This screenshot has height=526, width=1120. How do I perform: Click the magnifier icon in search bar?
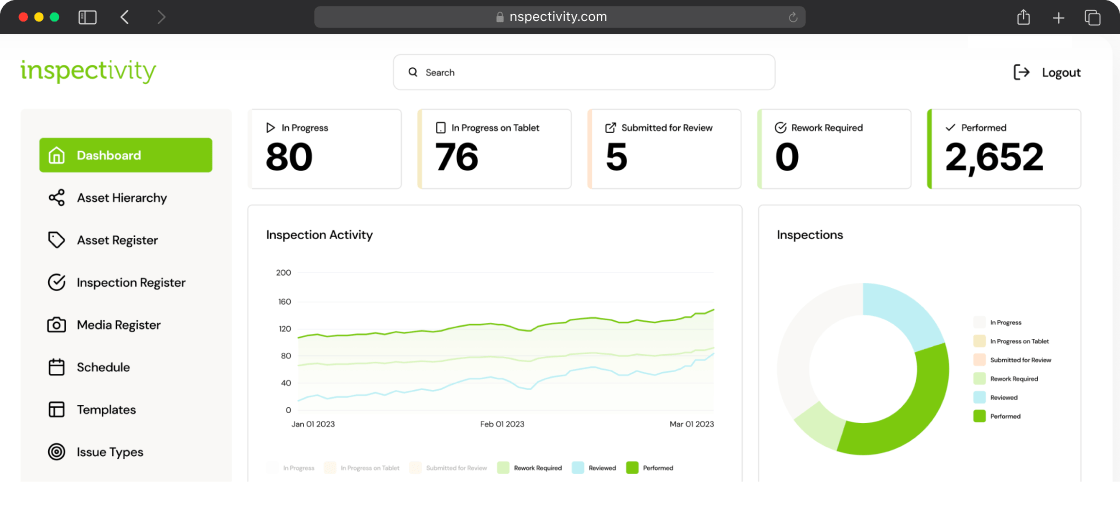413,72
